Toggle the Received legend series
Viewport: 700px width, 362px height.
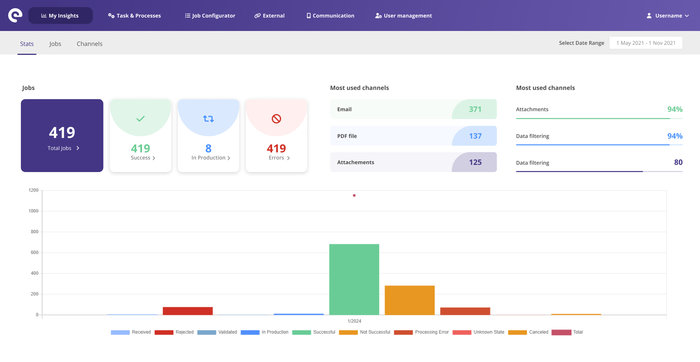pyautogui.click(x=131, y=332)
